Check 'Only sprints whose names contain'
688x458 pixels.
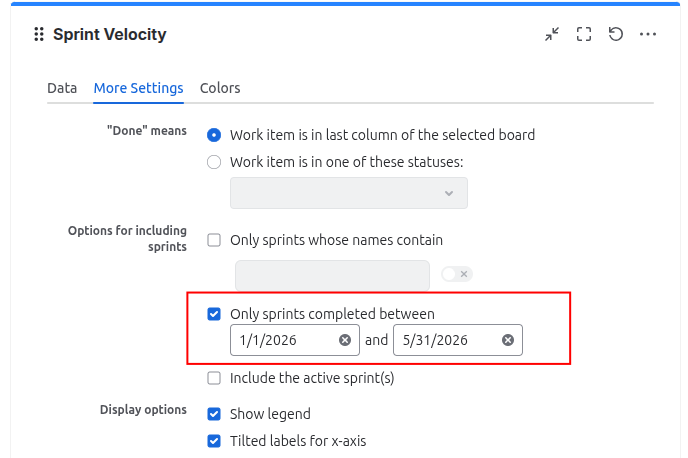[x=214, y=240]
